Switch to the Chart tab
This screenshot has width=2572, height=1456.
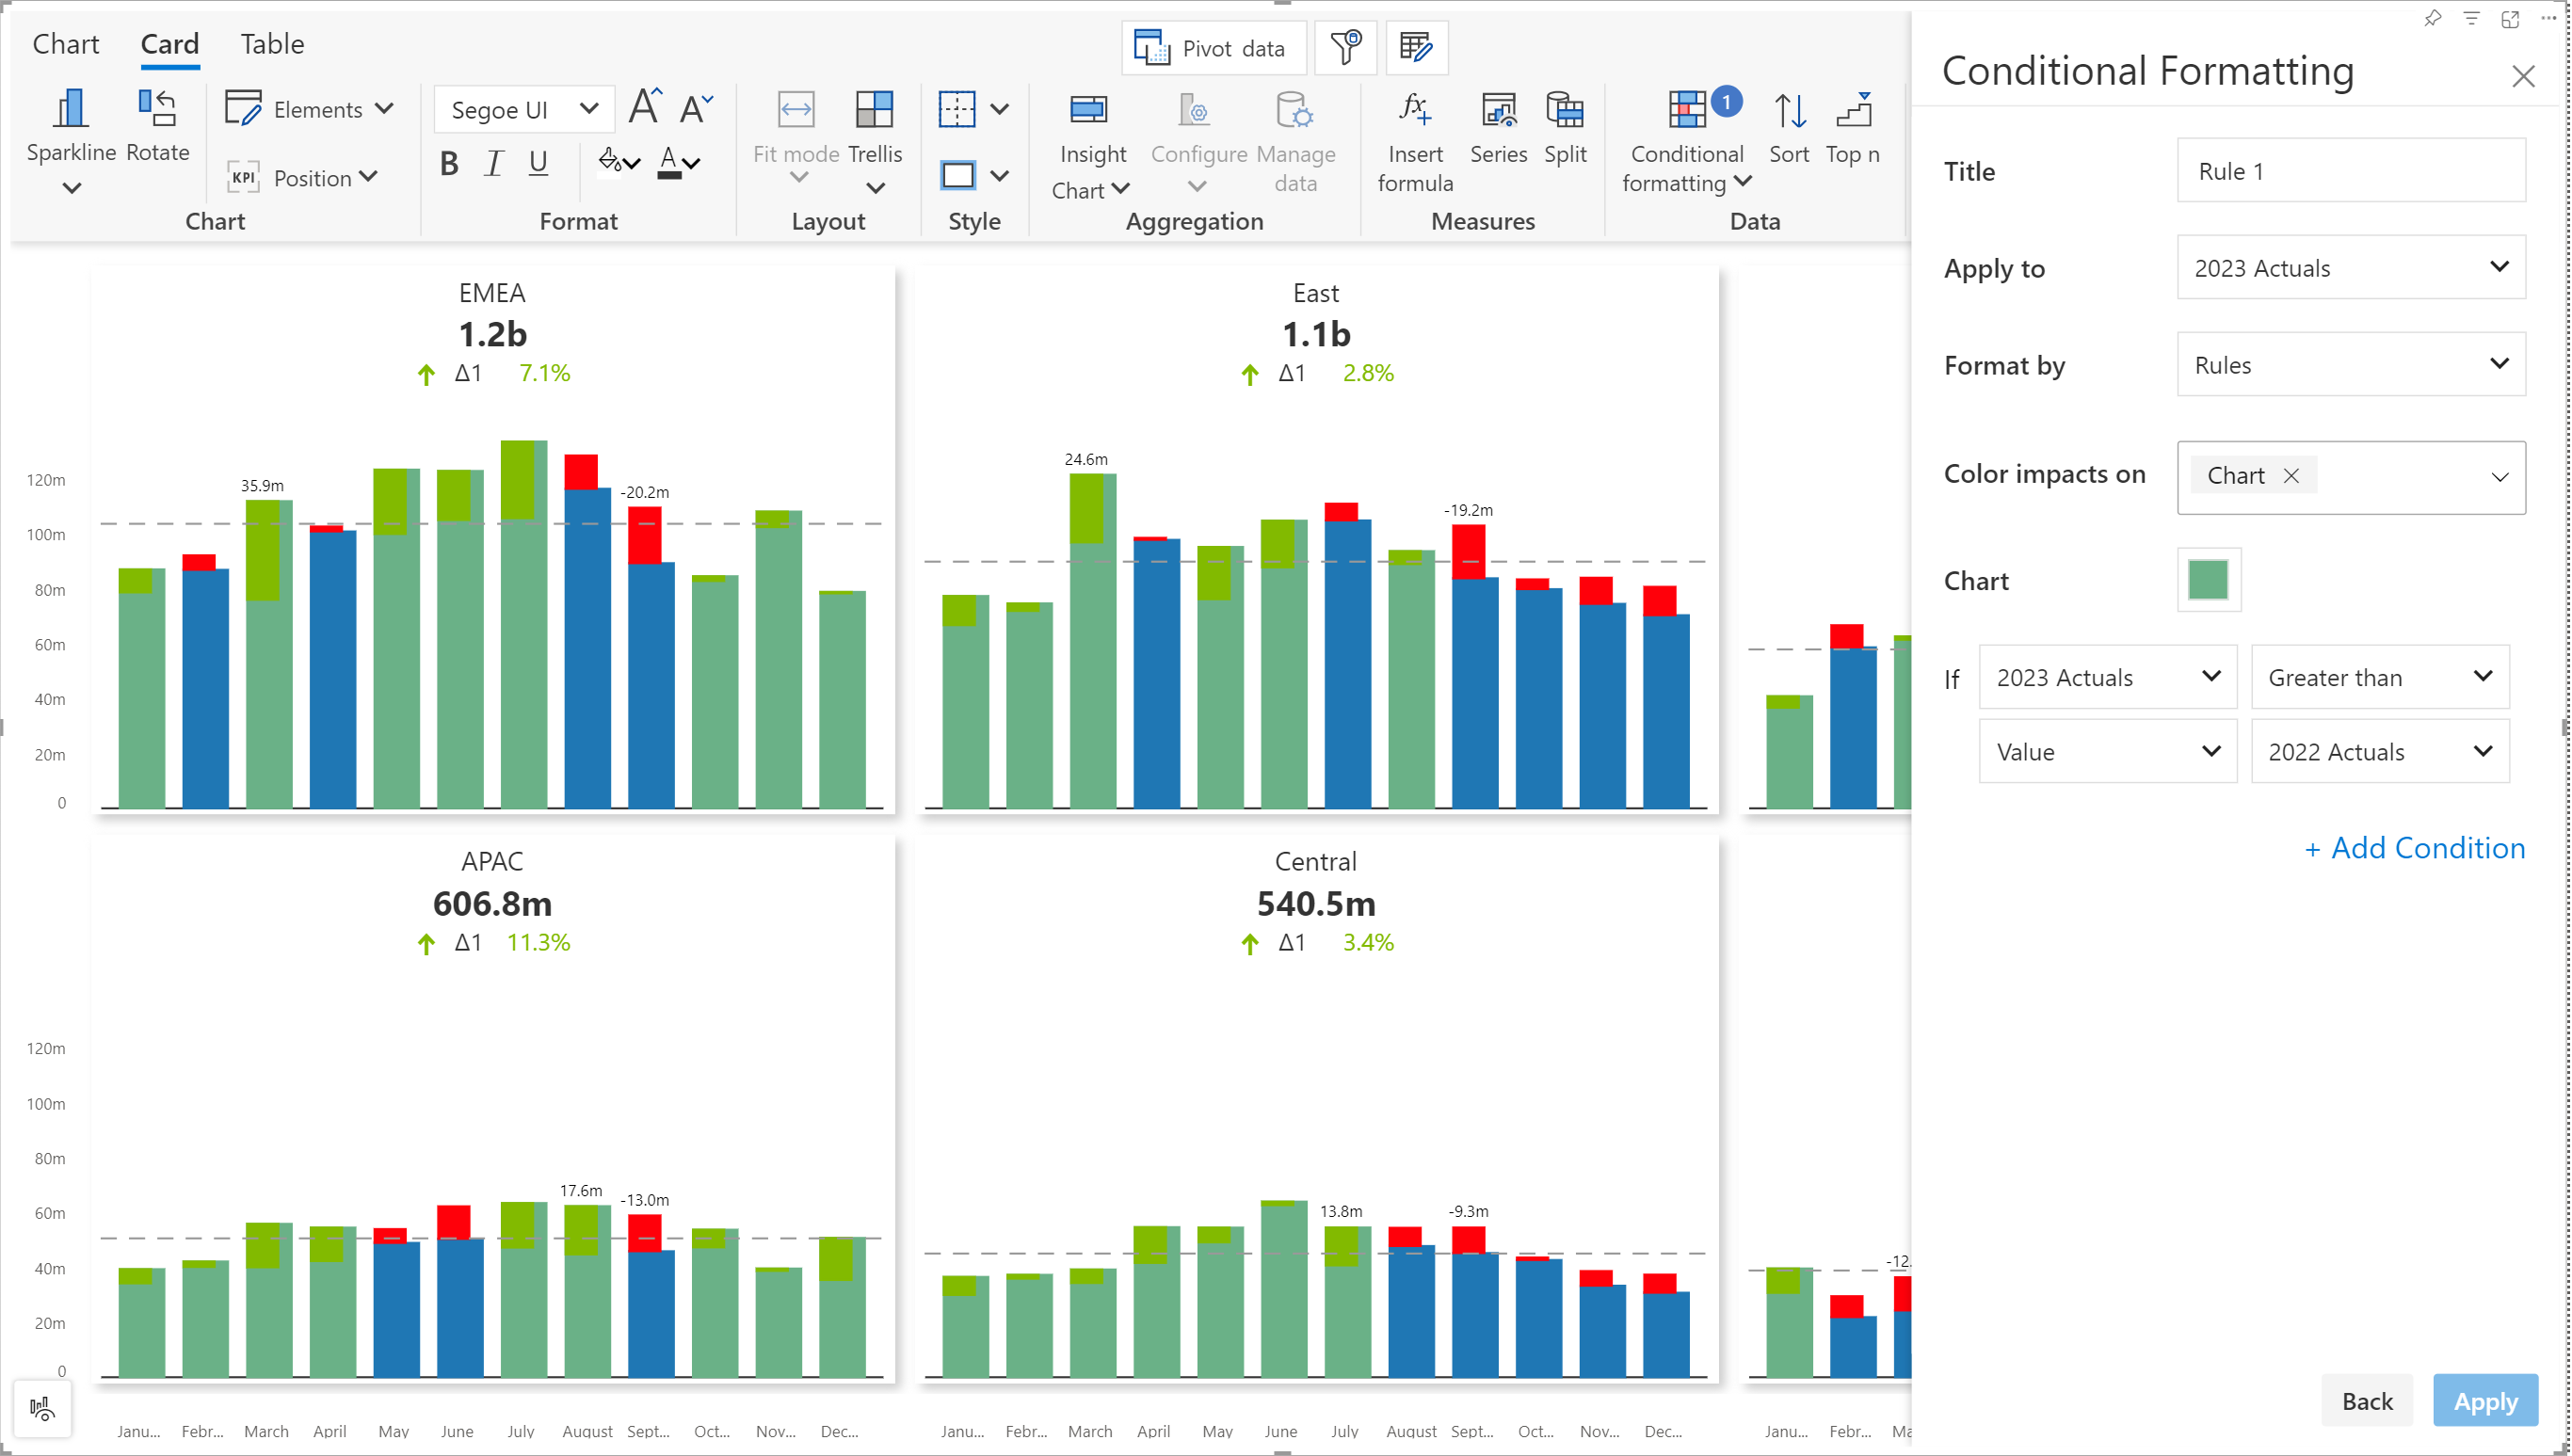click(x=66, y=44)
